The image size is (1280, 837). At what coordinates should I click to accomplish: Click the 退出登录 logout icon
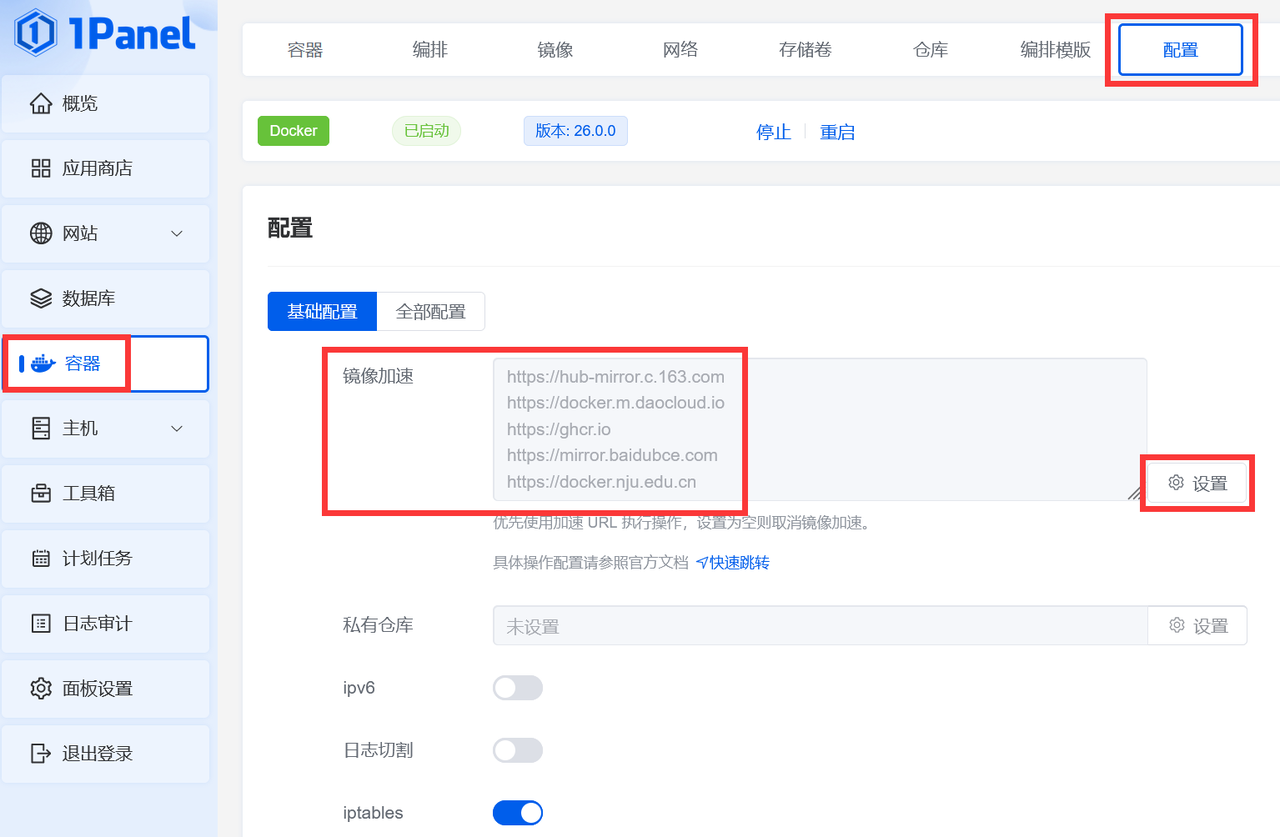click(x=41, y=753)
